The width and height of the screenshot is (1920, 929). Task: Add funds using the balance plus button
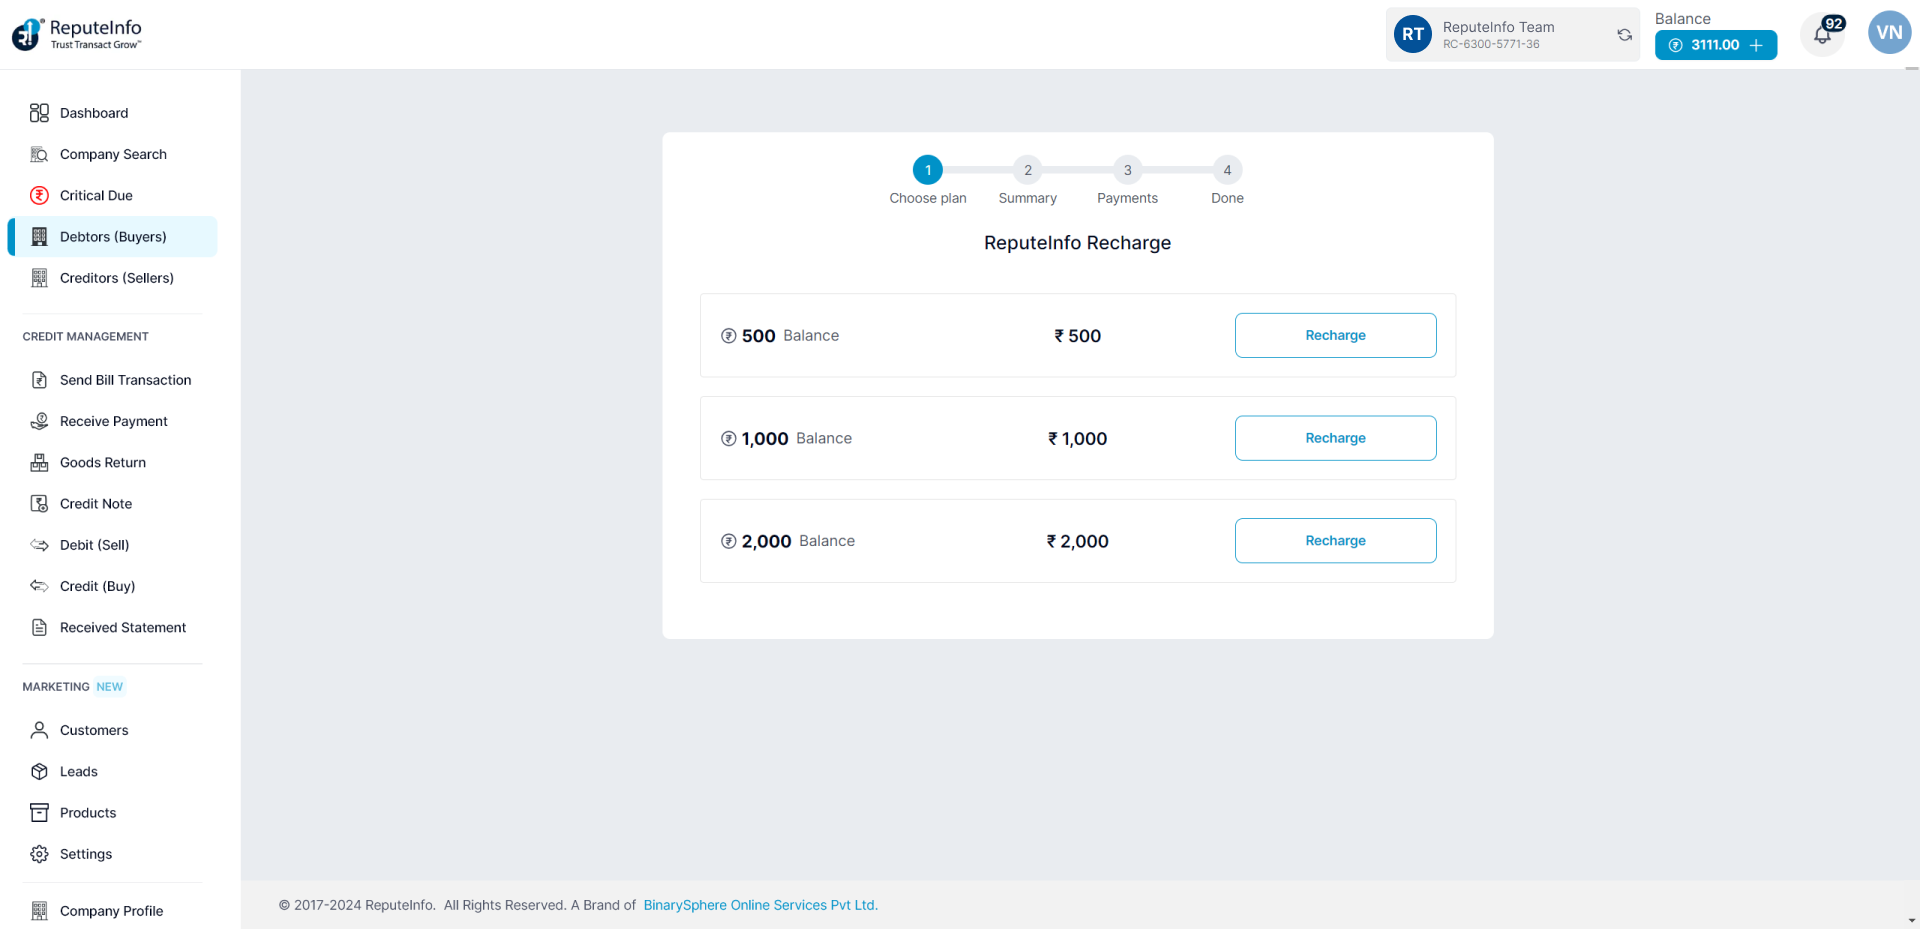coord(1756,45)
